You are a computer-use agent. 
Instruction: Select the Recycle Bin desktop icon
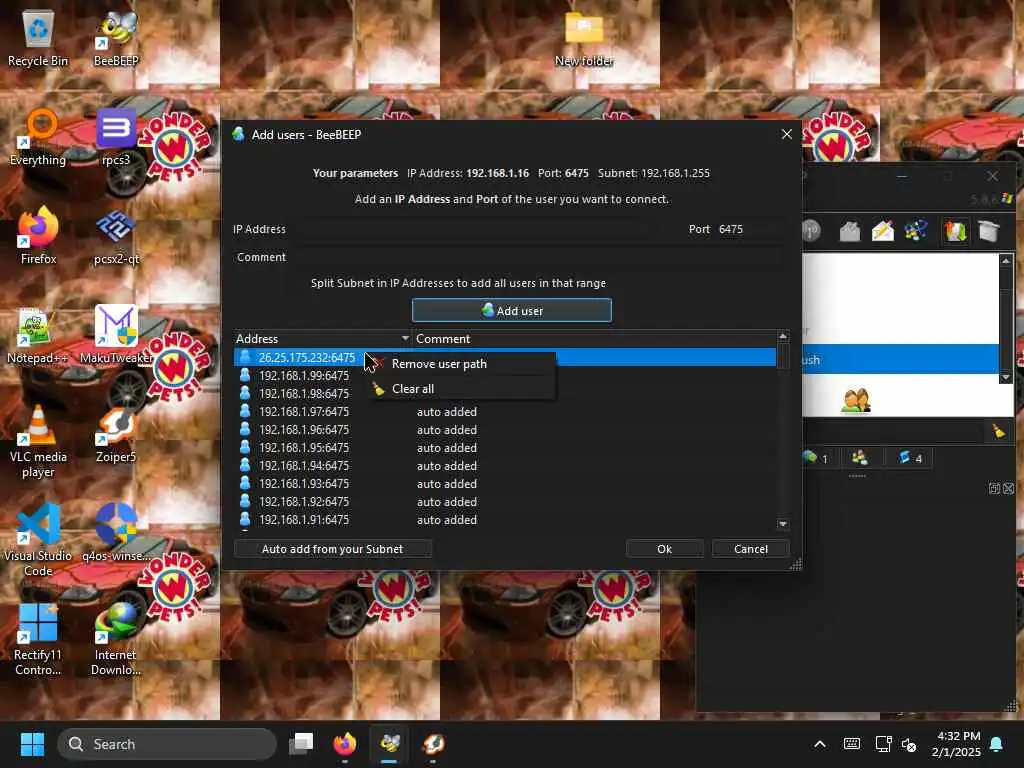38,38
